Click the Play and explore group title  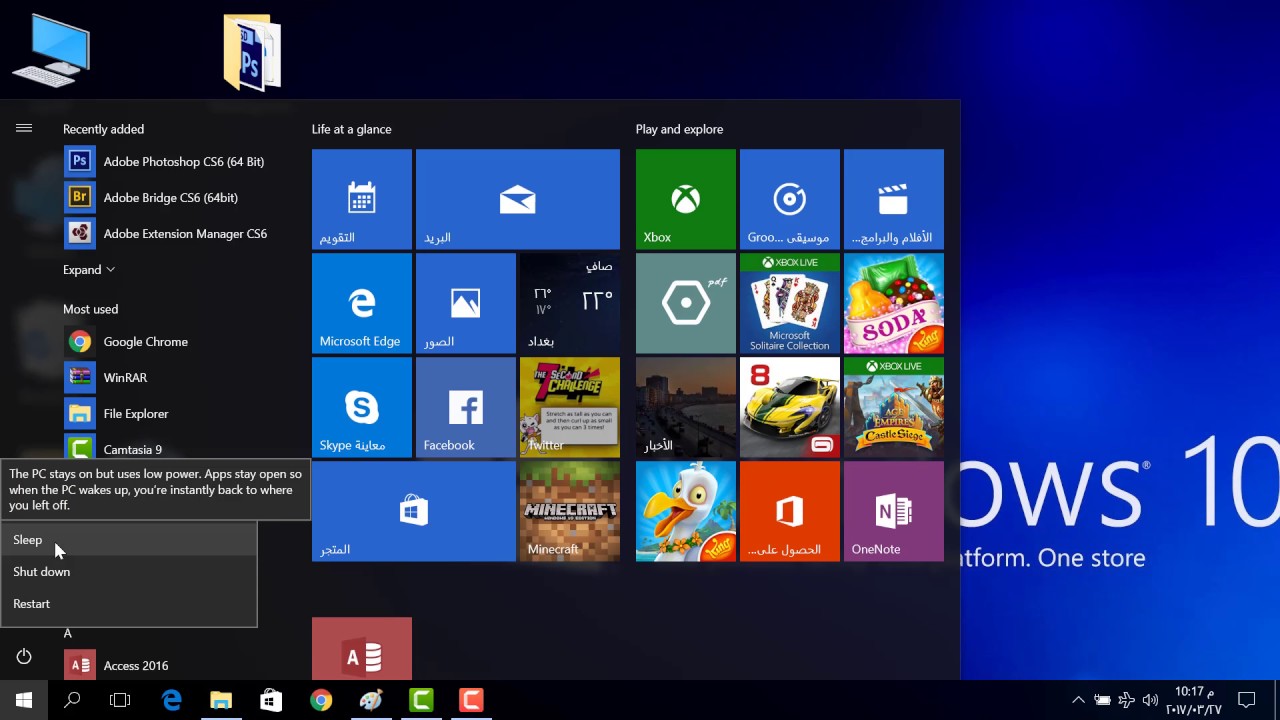pyautogui.click(x=679, y=129)
